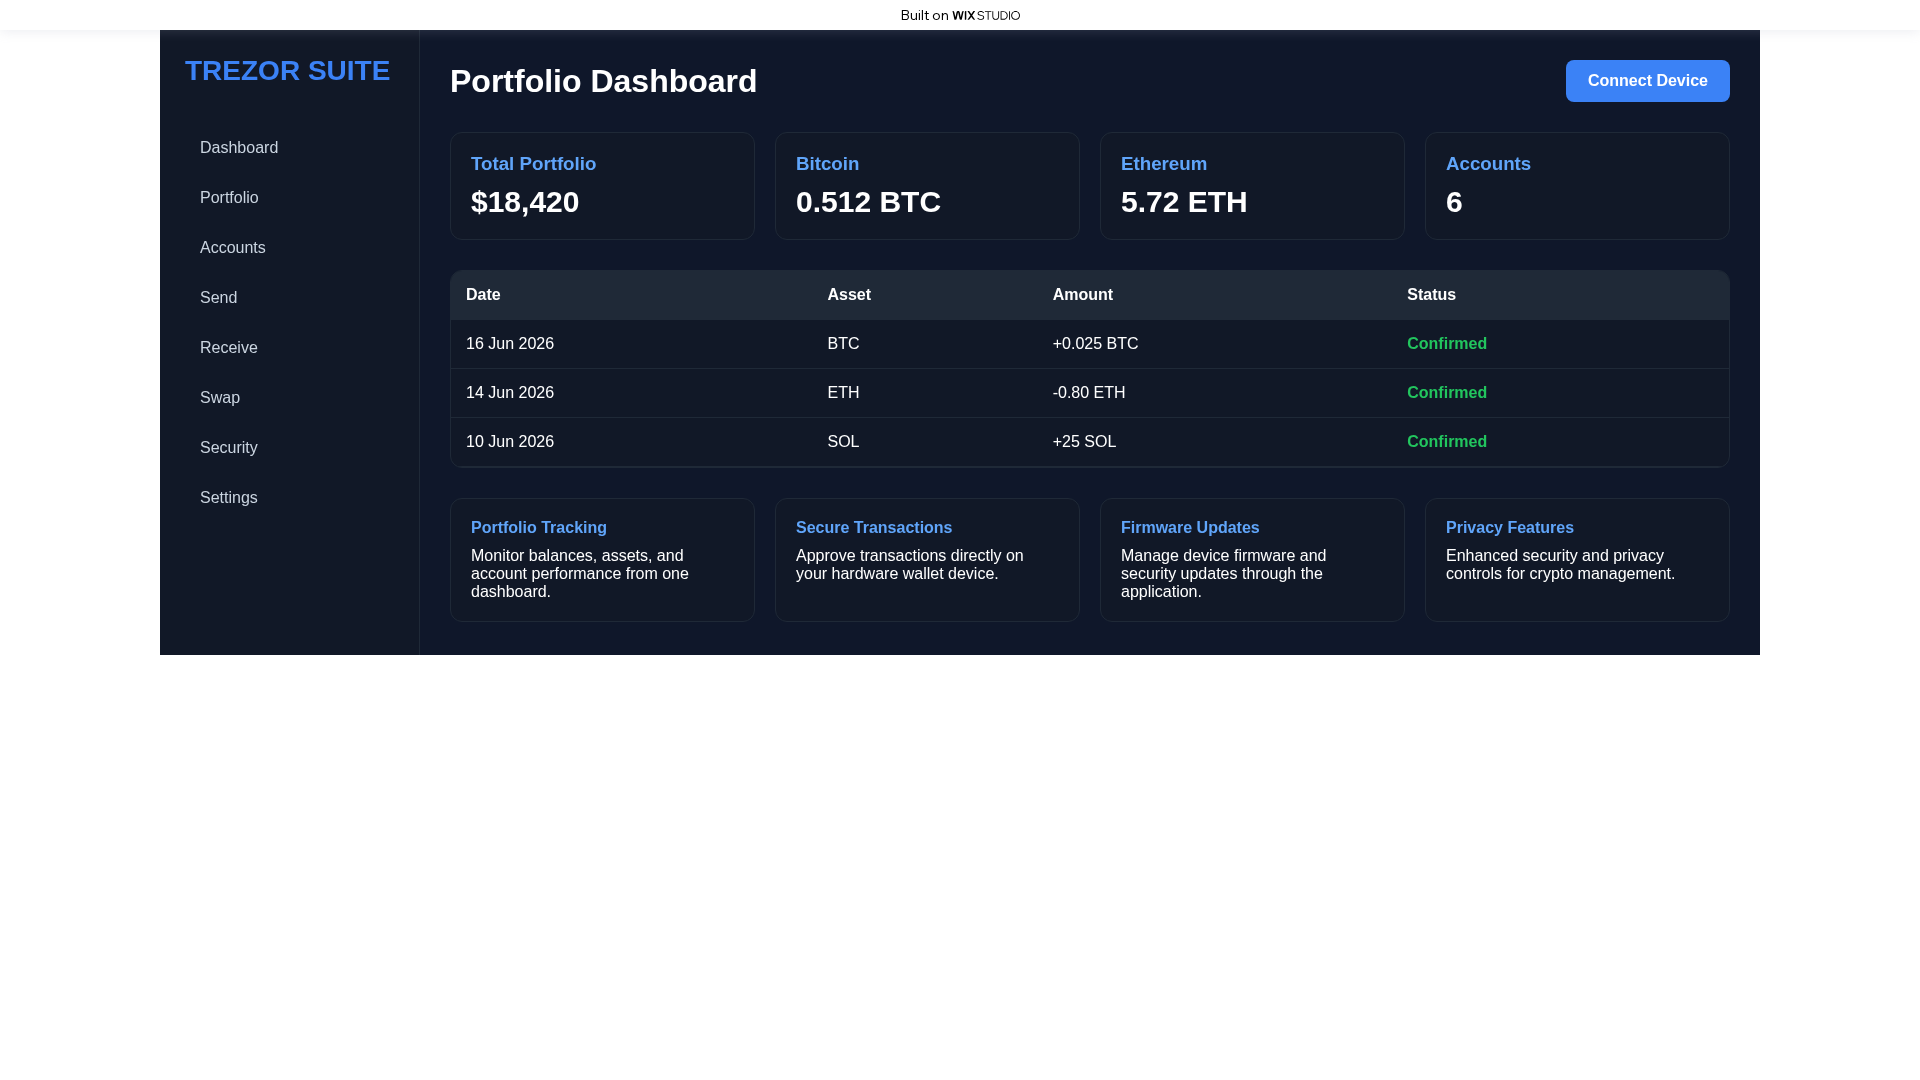Select the Total Portfolio $18,420 card

point(602,186)
